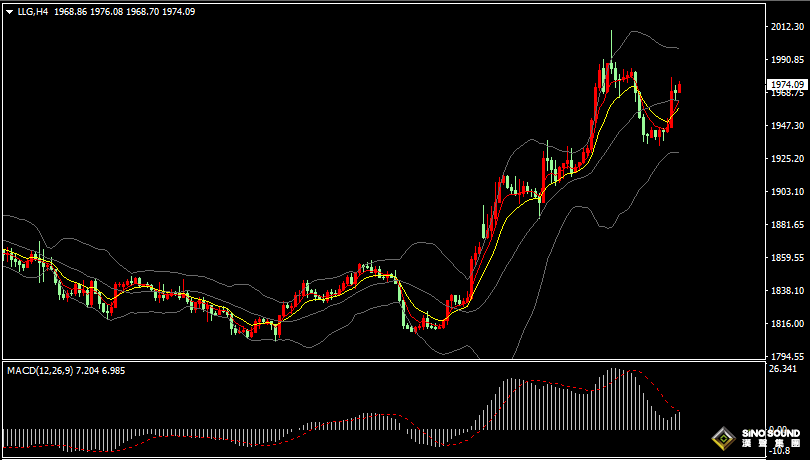The image size is (810, 460).
Task: Click the LLG,H4 symbol label
Action: click(33, 12)
